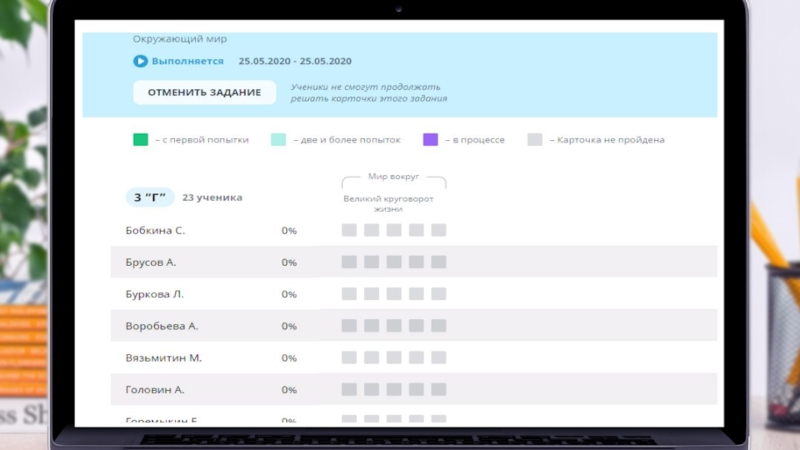Click the grey 'Карточка не пройдена' legend swatch
The image size is (800, 450).
pos(535,140)
